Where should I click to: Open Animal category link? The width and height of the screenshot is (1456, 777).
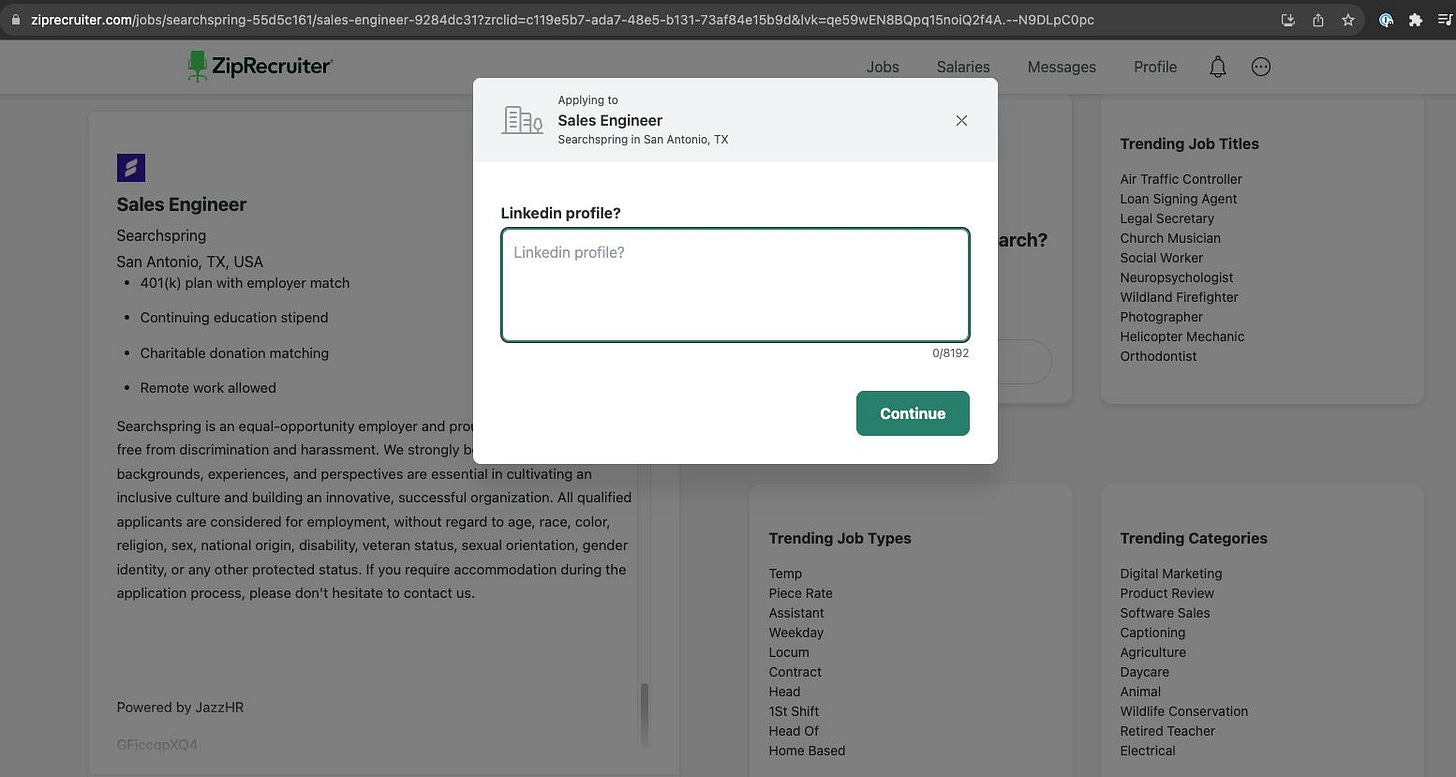coord(1140,691)
